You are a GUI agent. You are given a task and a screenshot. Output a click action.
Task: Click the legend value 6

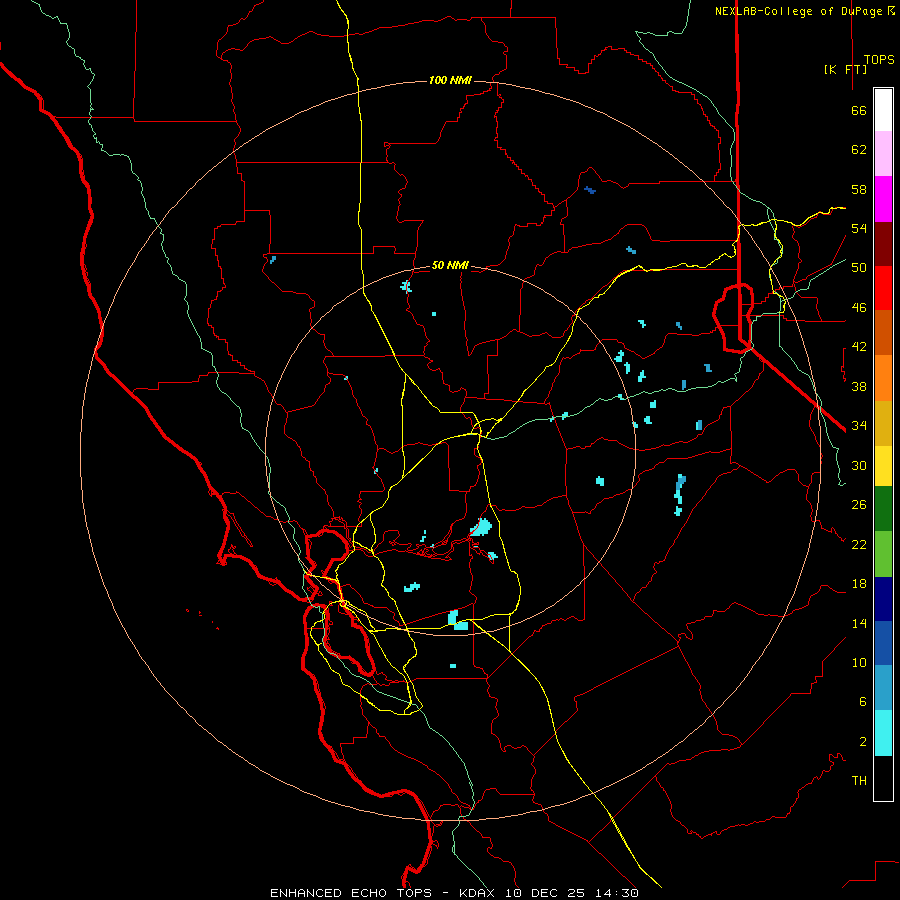(862, 701)
